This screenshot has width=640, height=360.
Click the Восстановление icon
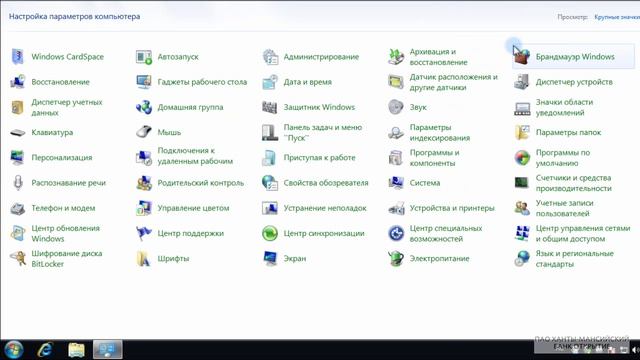click(x=18, y=82)
